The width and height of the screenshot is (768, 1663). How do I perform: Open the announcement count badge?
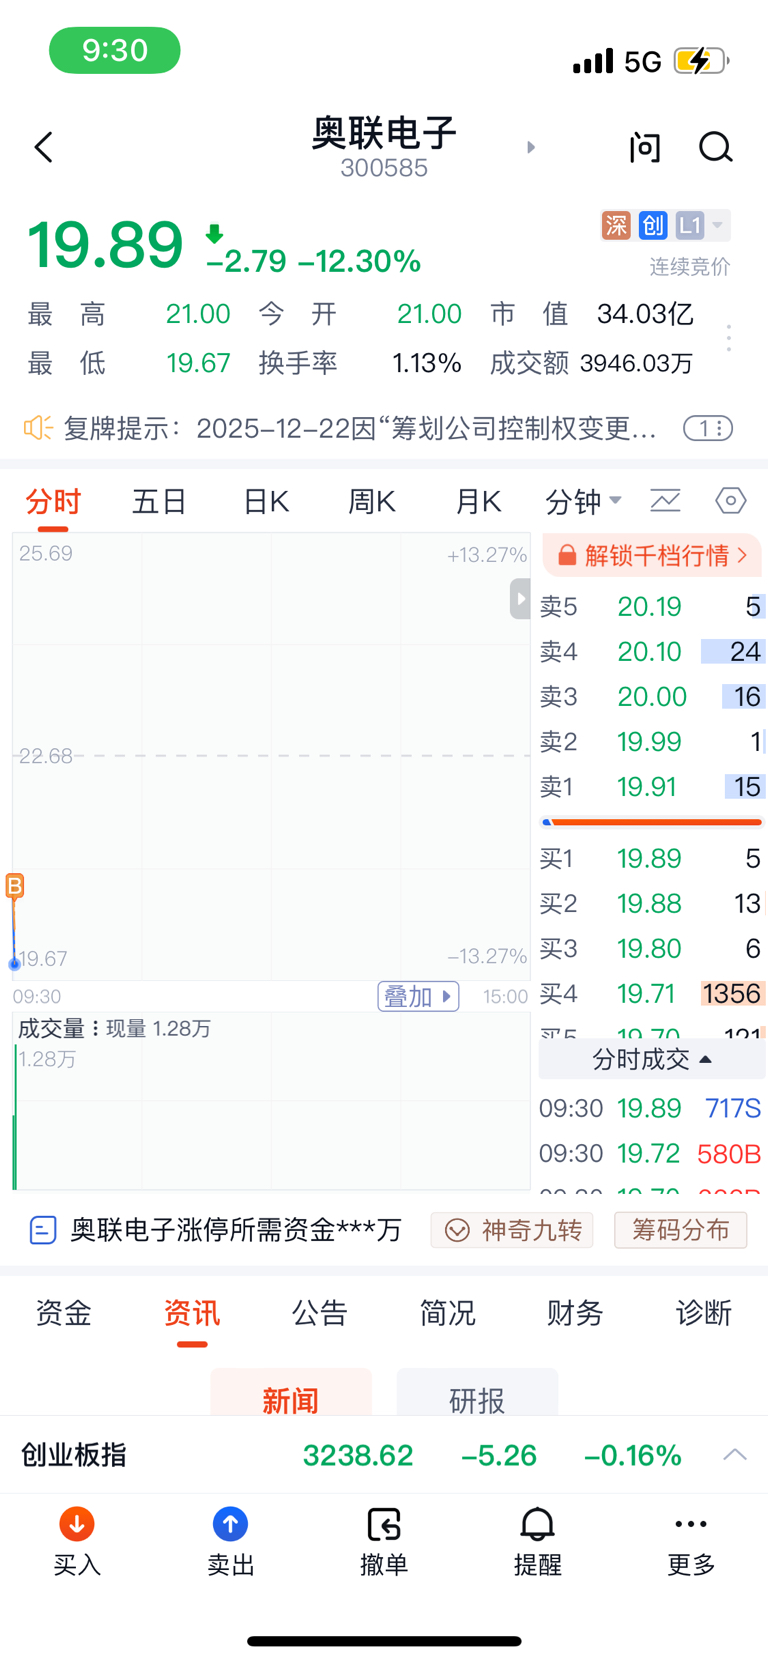pos(708,429)
